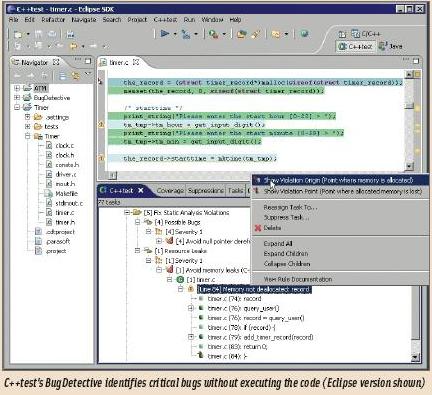Close the C++test view tab
The width and height of the screenshot is (432, 395).
pyautogui.click(x=141, y=190)
